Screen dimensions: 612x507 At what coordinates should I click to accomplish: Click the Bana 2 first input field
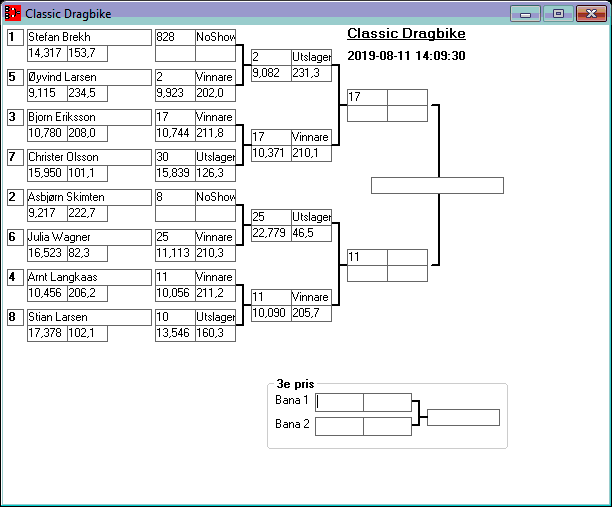coord(339,426)
